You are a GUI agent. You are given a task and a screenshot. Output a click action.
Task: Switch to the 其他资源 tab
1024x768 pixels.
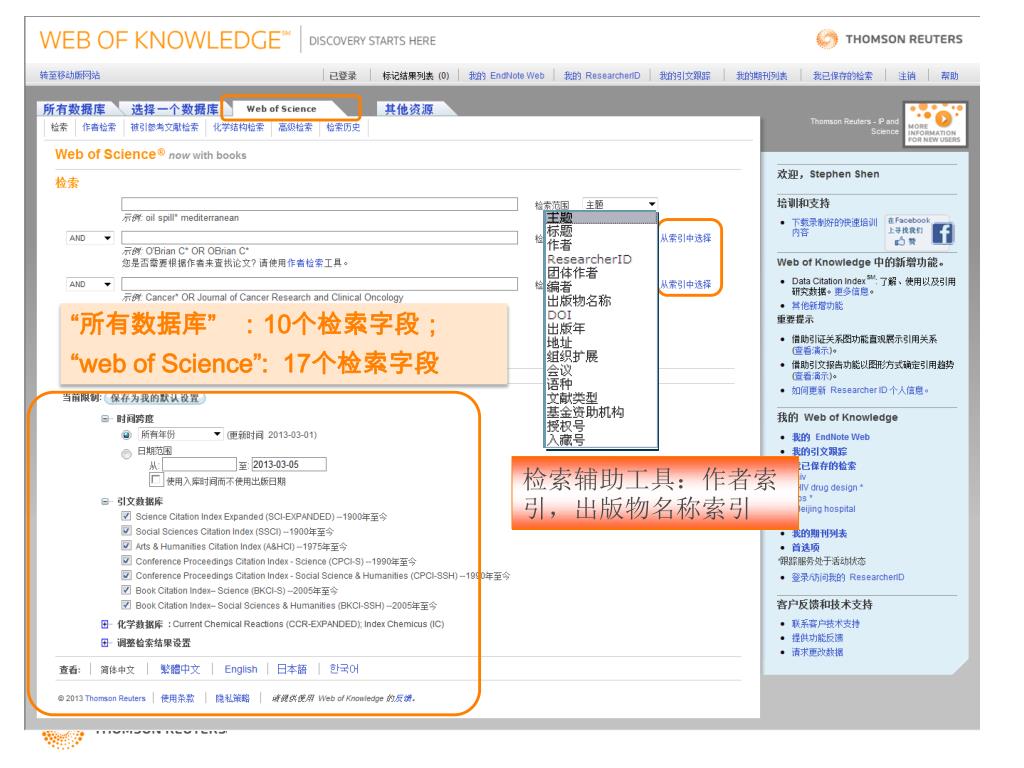point(409,109)
